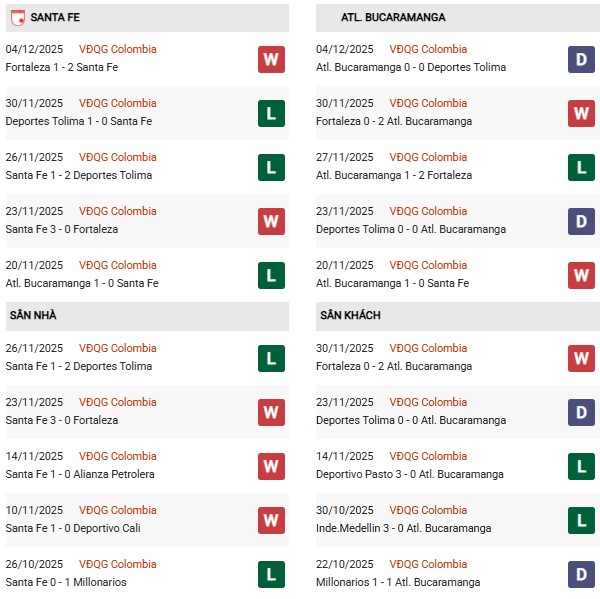600x599 pixels.
Task: Click the L badge for Deportivo Pasto 3-0 Bucaramanga
Action: pos(581,466)
